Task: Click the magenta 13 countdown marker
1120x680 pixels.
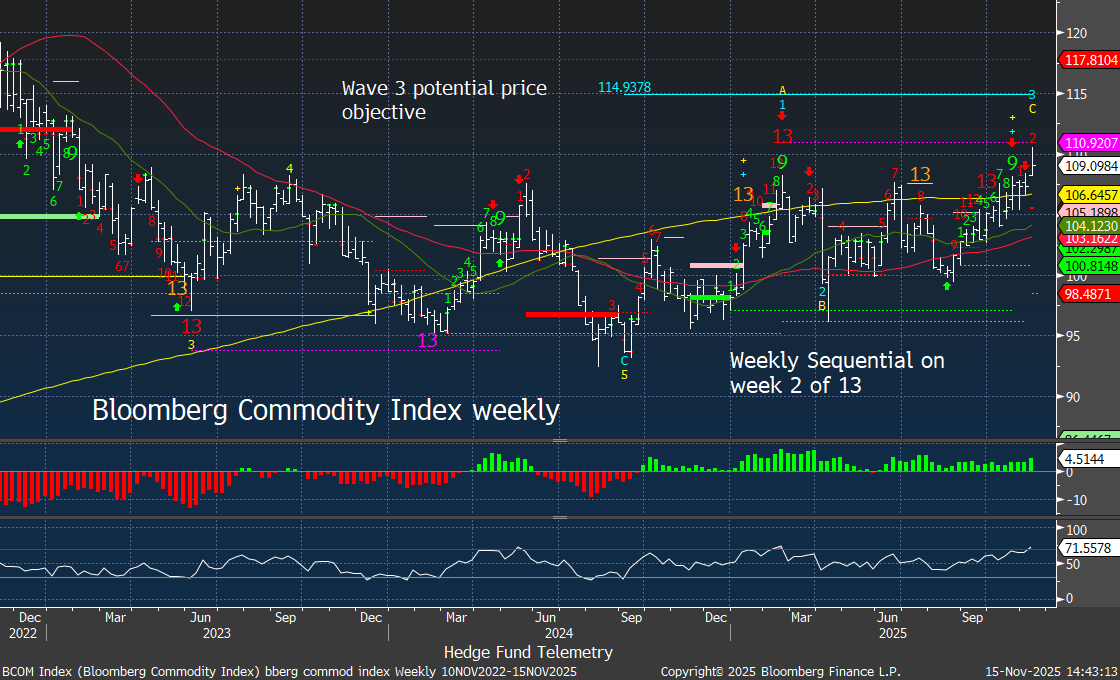Action: tap(427, 340)
